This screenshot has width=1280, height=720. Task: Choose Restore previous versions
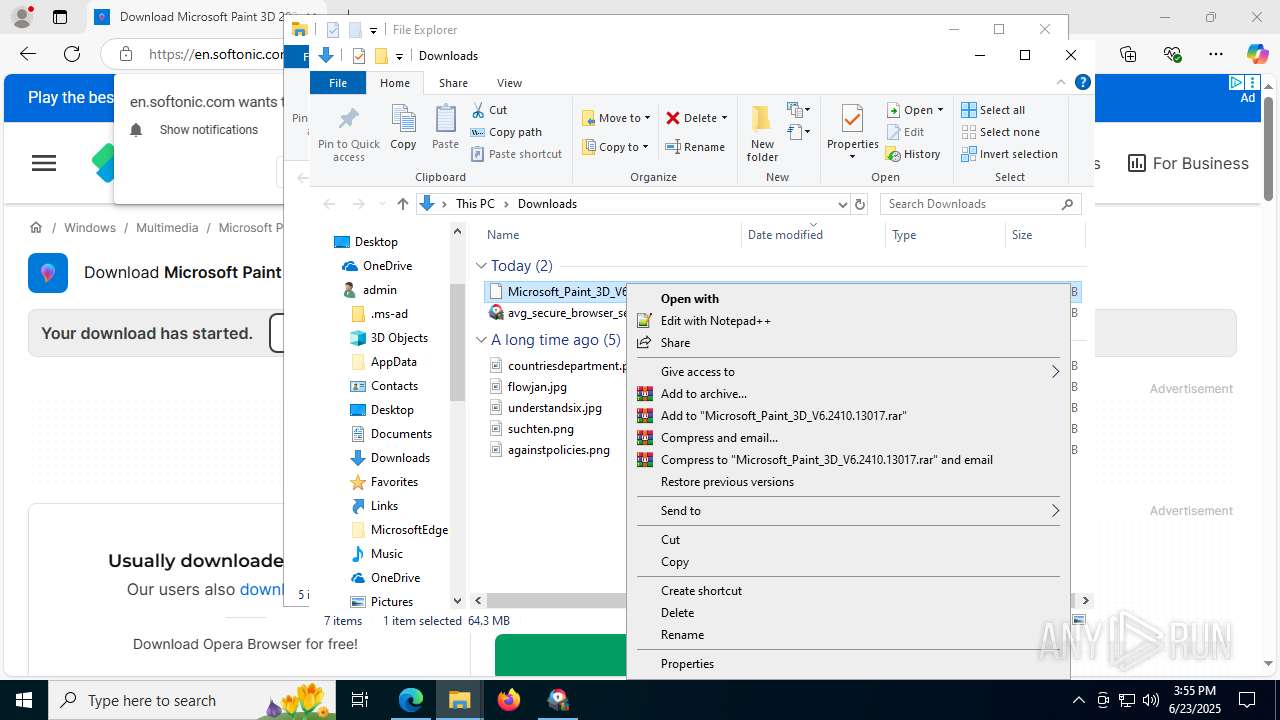click(848, 482)
